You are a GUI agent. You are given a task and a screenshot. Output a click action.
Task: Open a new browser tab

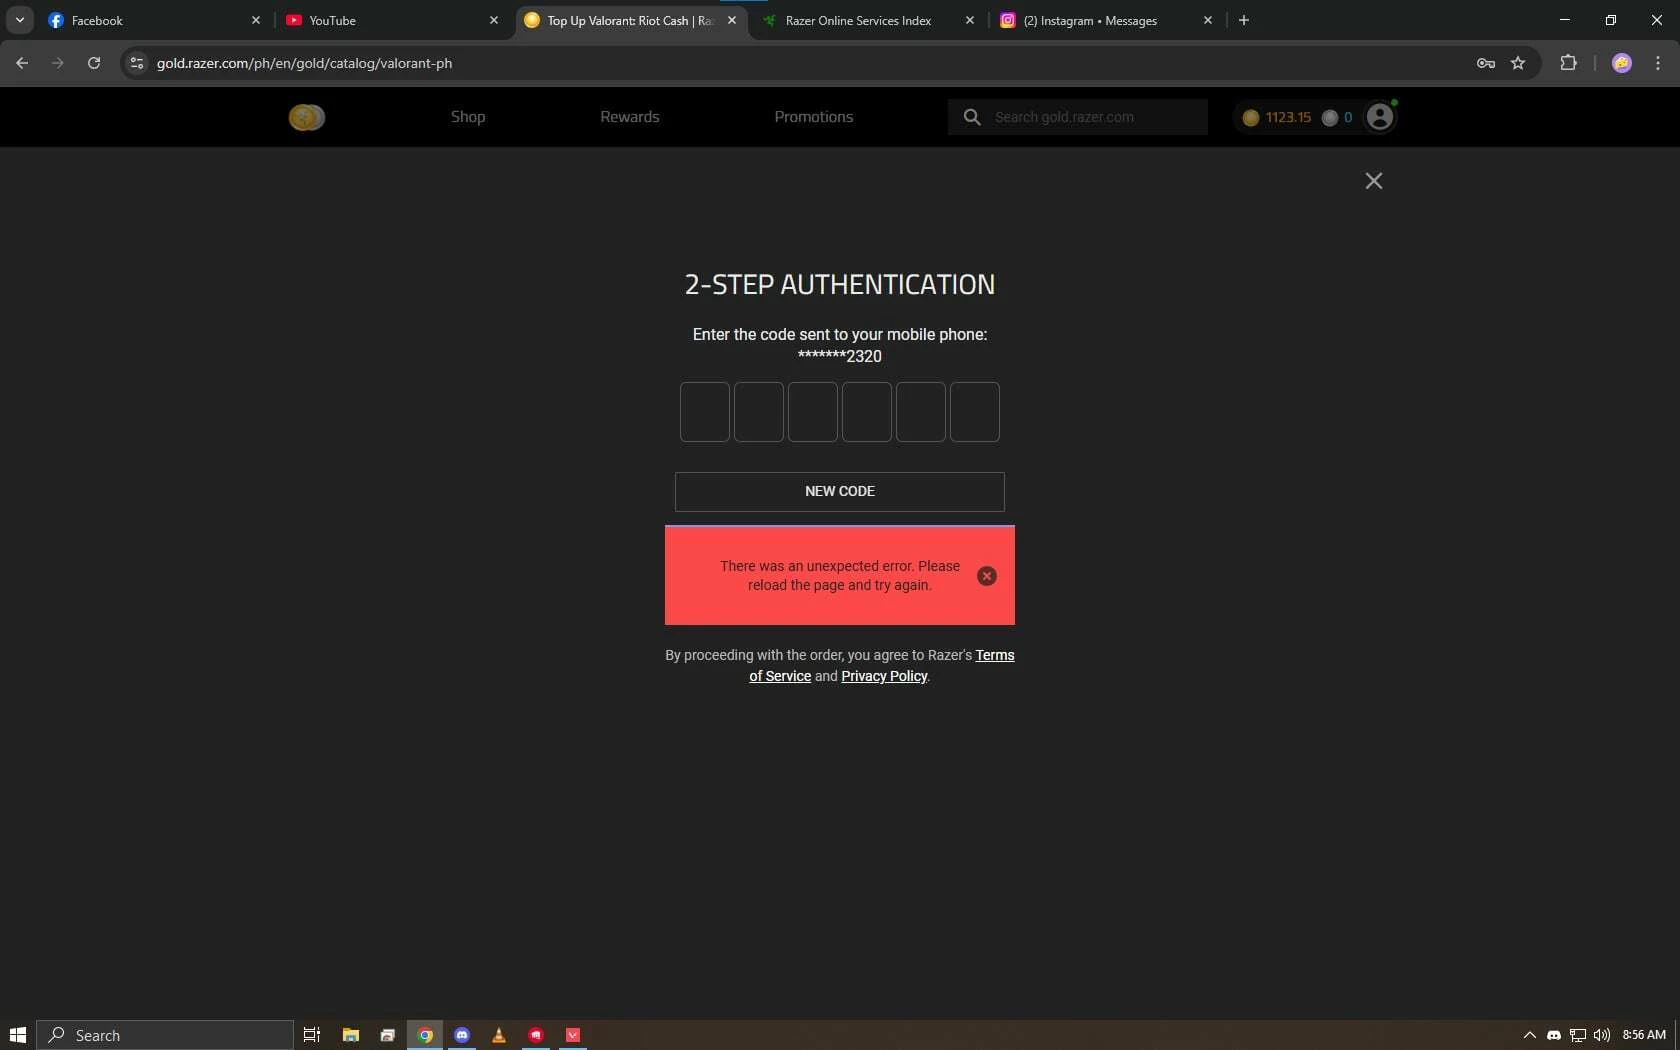[1244, 20]
